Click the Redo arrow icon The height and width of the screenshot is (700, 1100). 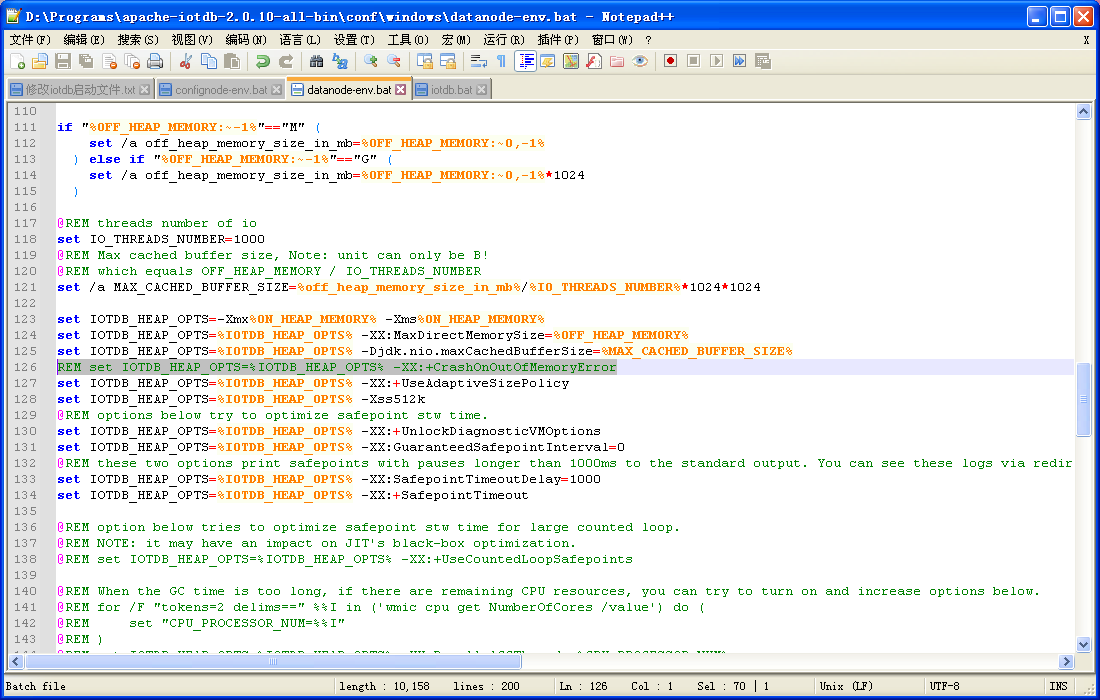coord(286,62)
